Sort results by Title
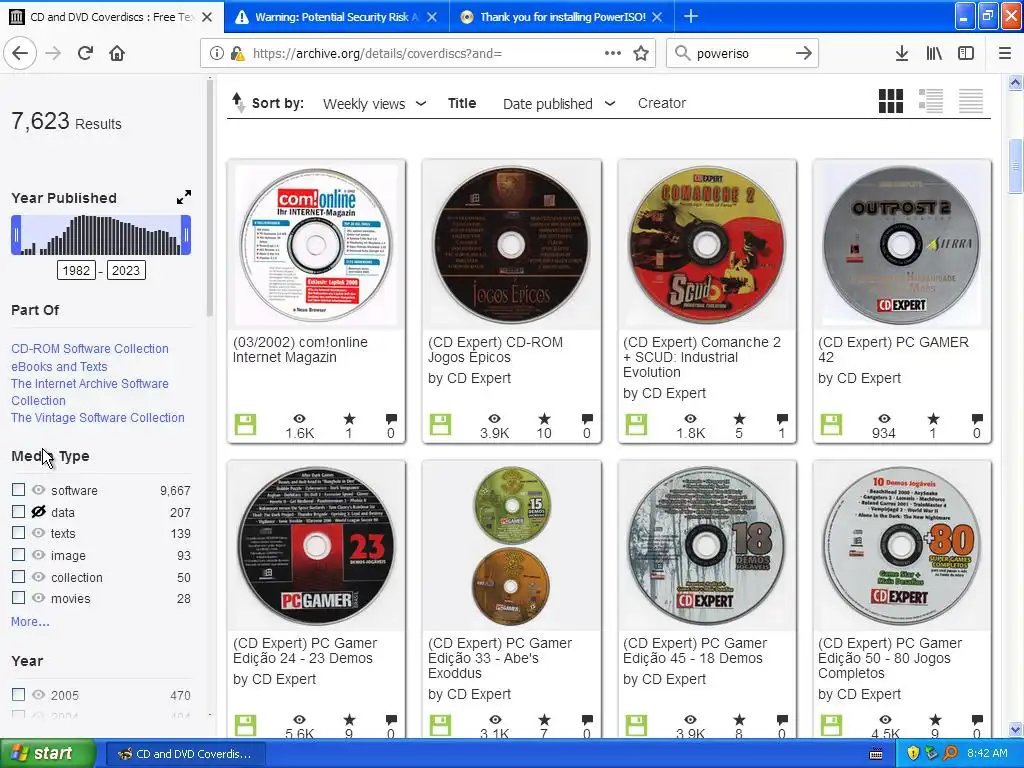This screenshot has height=768, width=1024. tap(462, 103)
